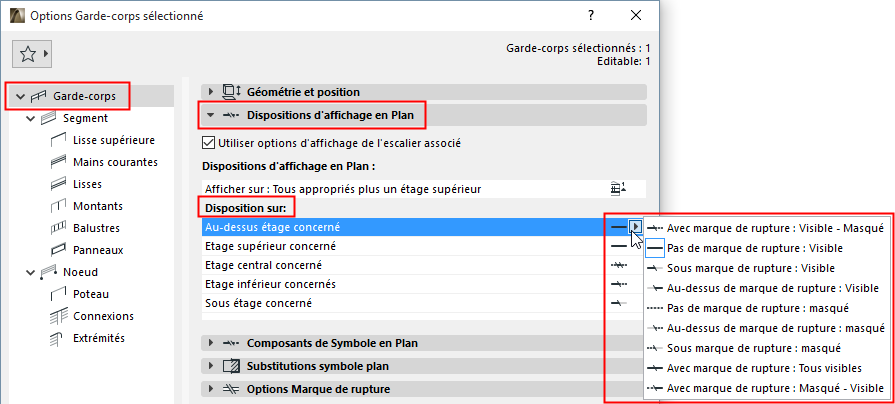Expand Composants de Symbole en Plan
Image resolution: width=895 pixels, height=404 pixels.
pos(211,343)
